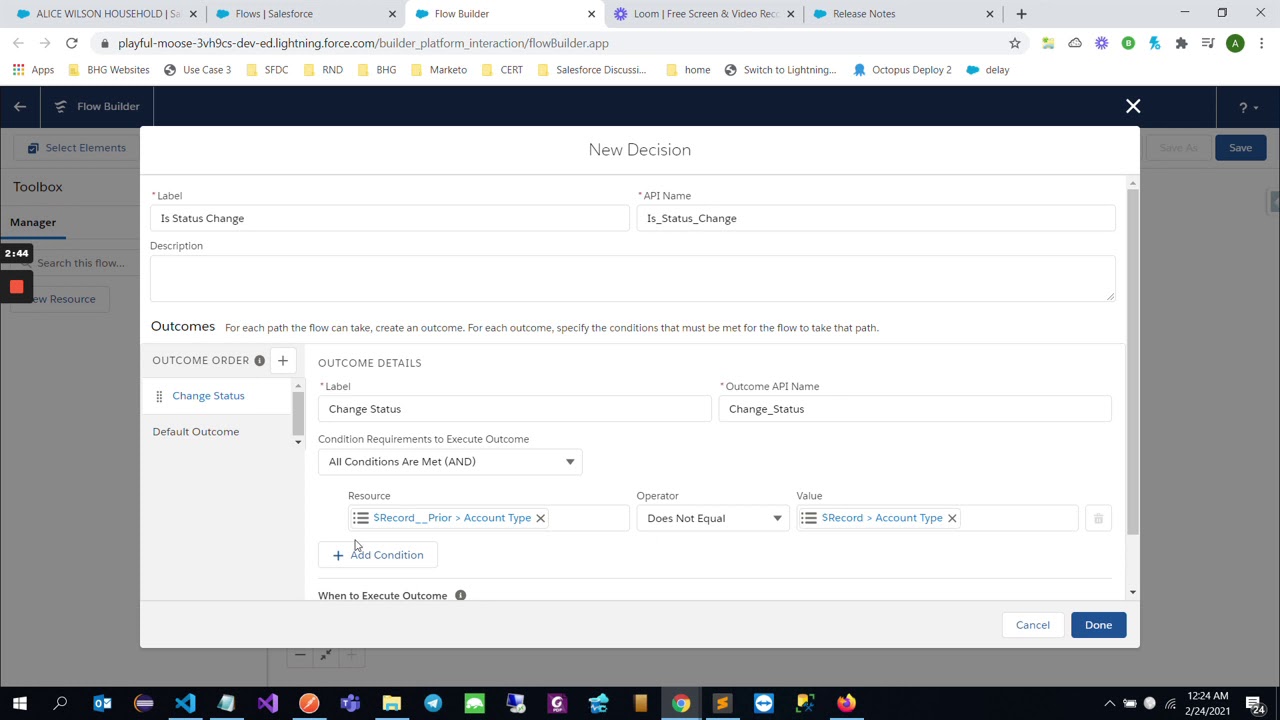Click Select Elements button
Image resolution: width=1280 pixels, height=720 pixels.
point(76,148)
